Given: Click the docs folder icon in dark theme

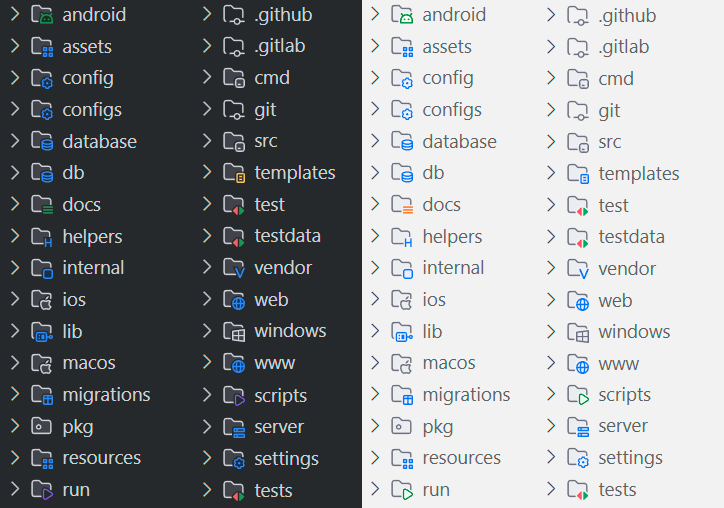Looking at the screenshot, I should coord(42,205).
